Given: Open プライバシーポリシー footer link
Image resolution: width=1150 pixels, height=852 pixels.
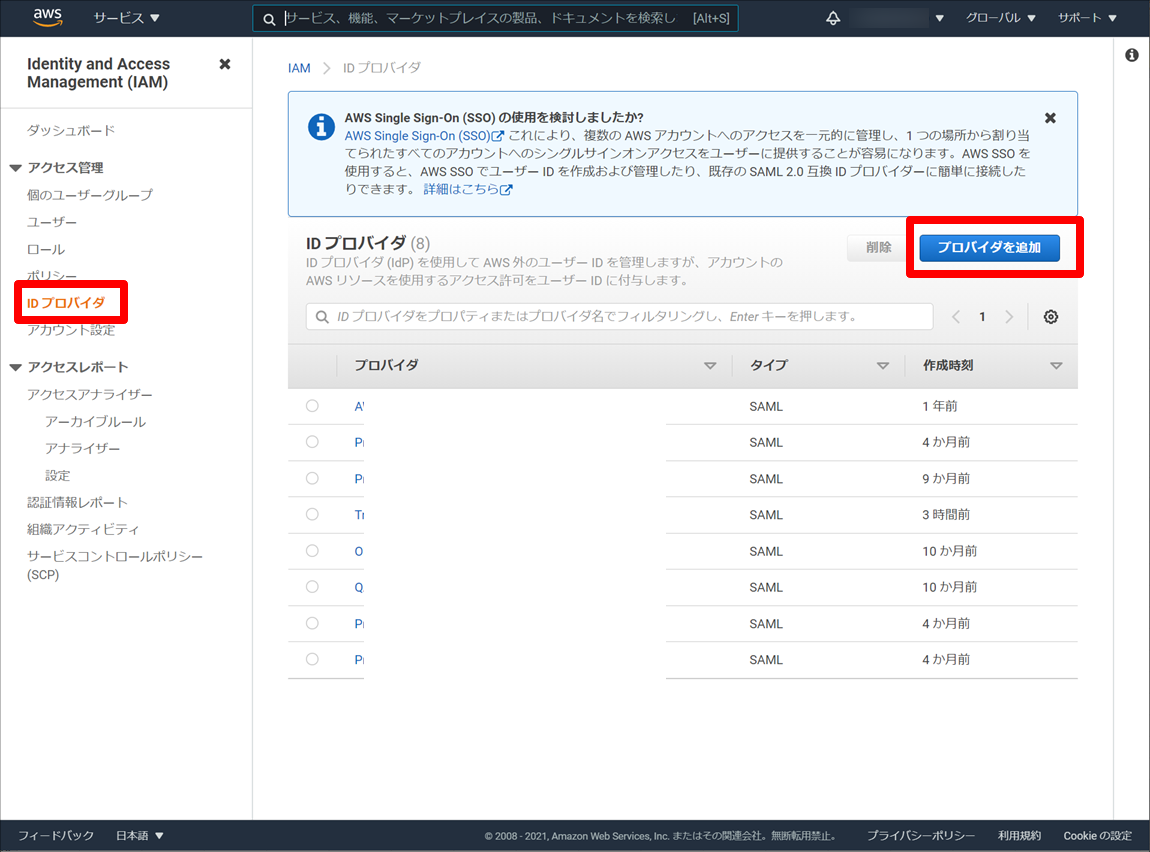Looking at the screenshot, I should 921,836.
